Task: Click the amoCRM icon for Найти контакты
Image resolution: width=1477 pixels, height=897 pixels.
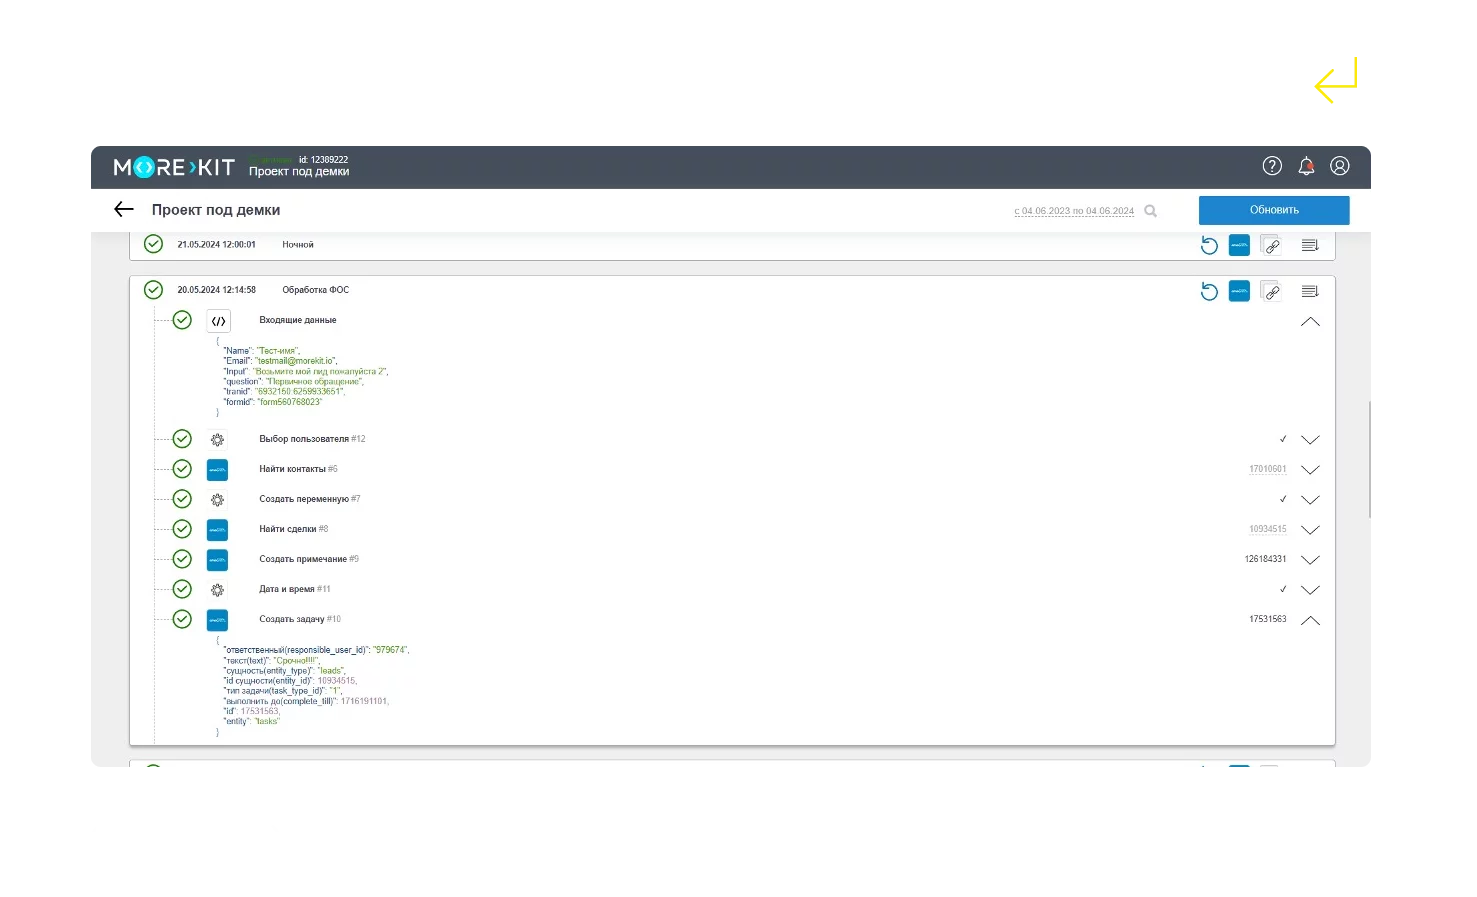Action: pos(217,469)
